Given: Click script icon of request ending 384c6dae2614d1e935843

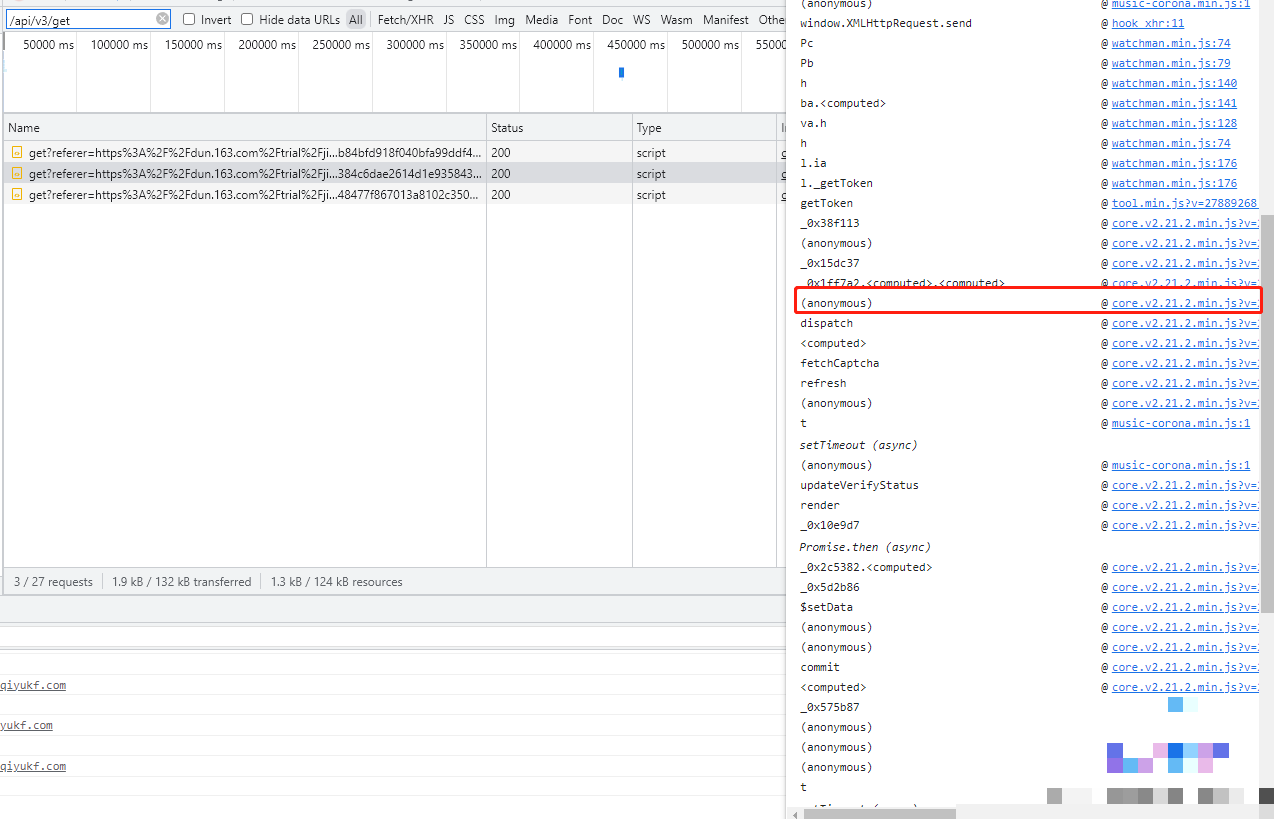Looking at the screenshot, I should [17, 174].
